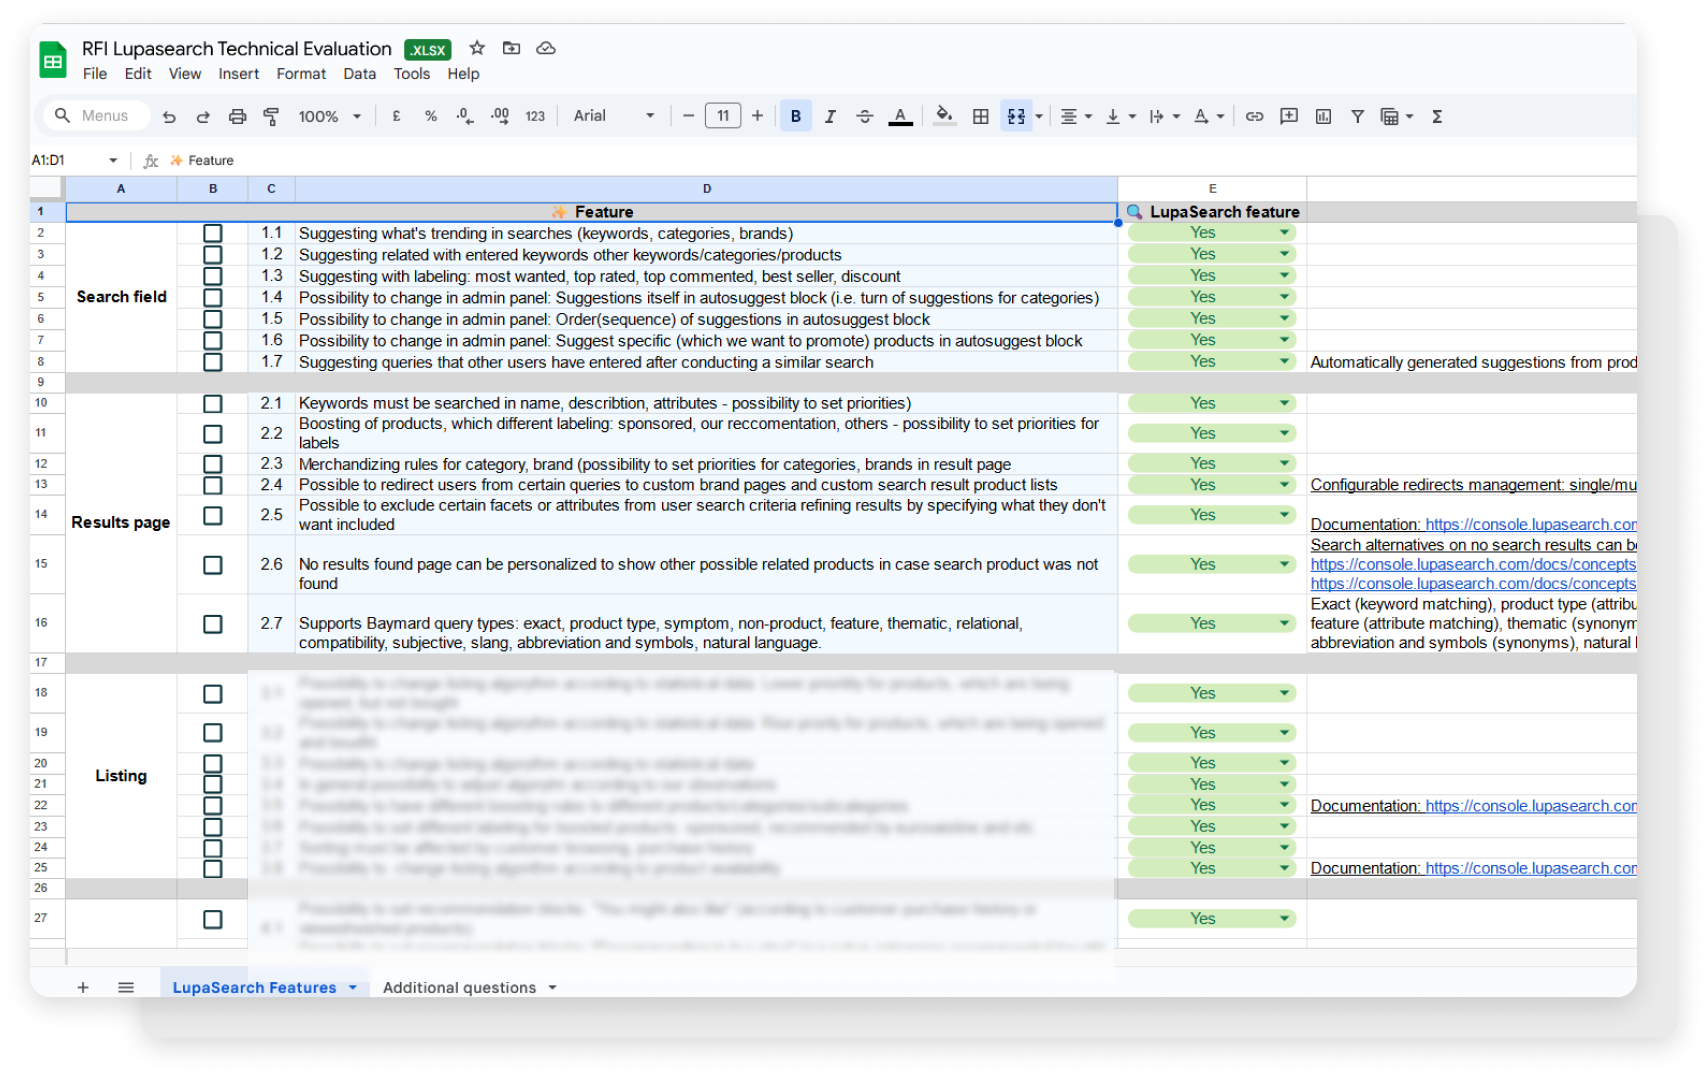The image size is (1708, 1077).
Task: Open the Data menu
Action: [360, 74]
